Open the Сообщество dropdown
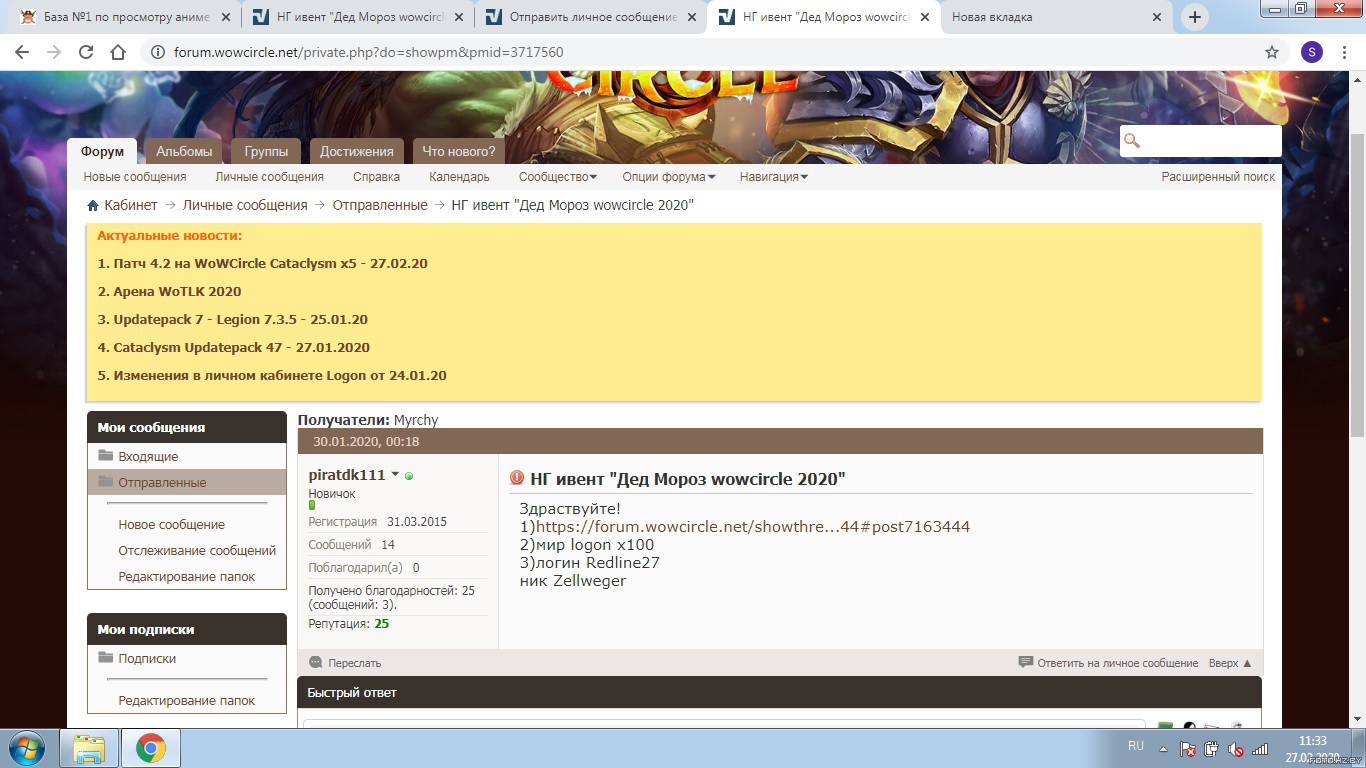The width and height of the screenshot is (1366, 768). [557, 177]
